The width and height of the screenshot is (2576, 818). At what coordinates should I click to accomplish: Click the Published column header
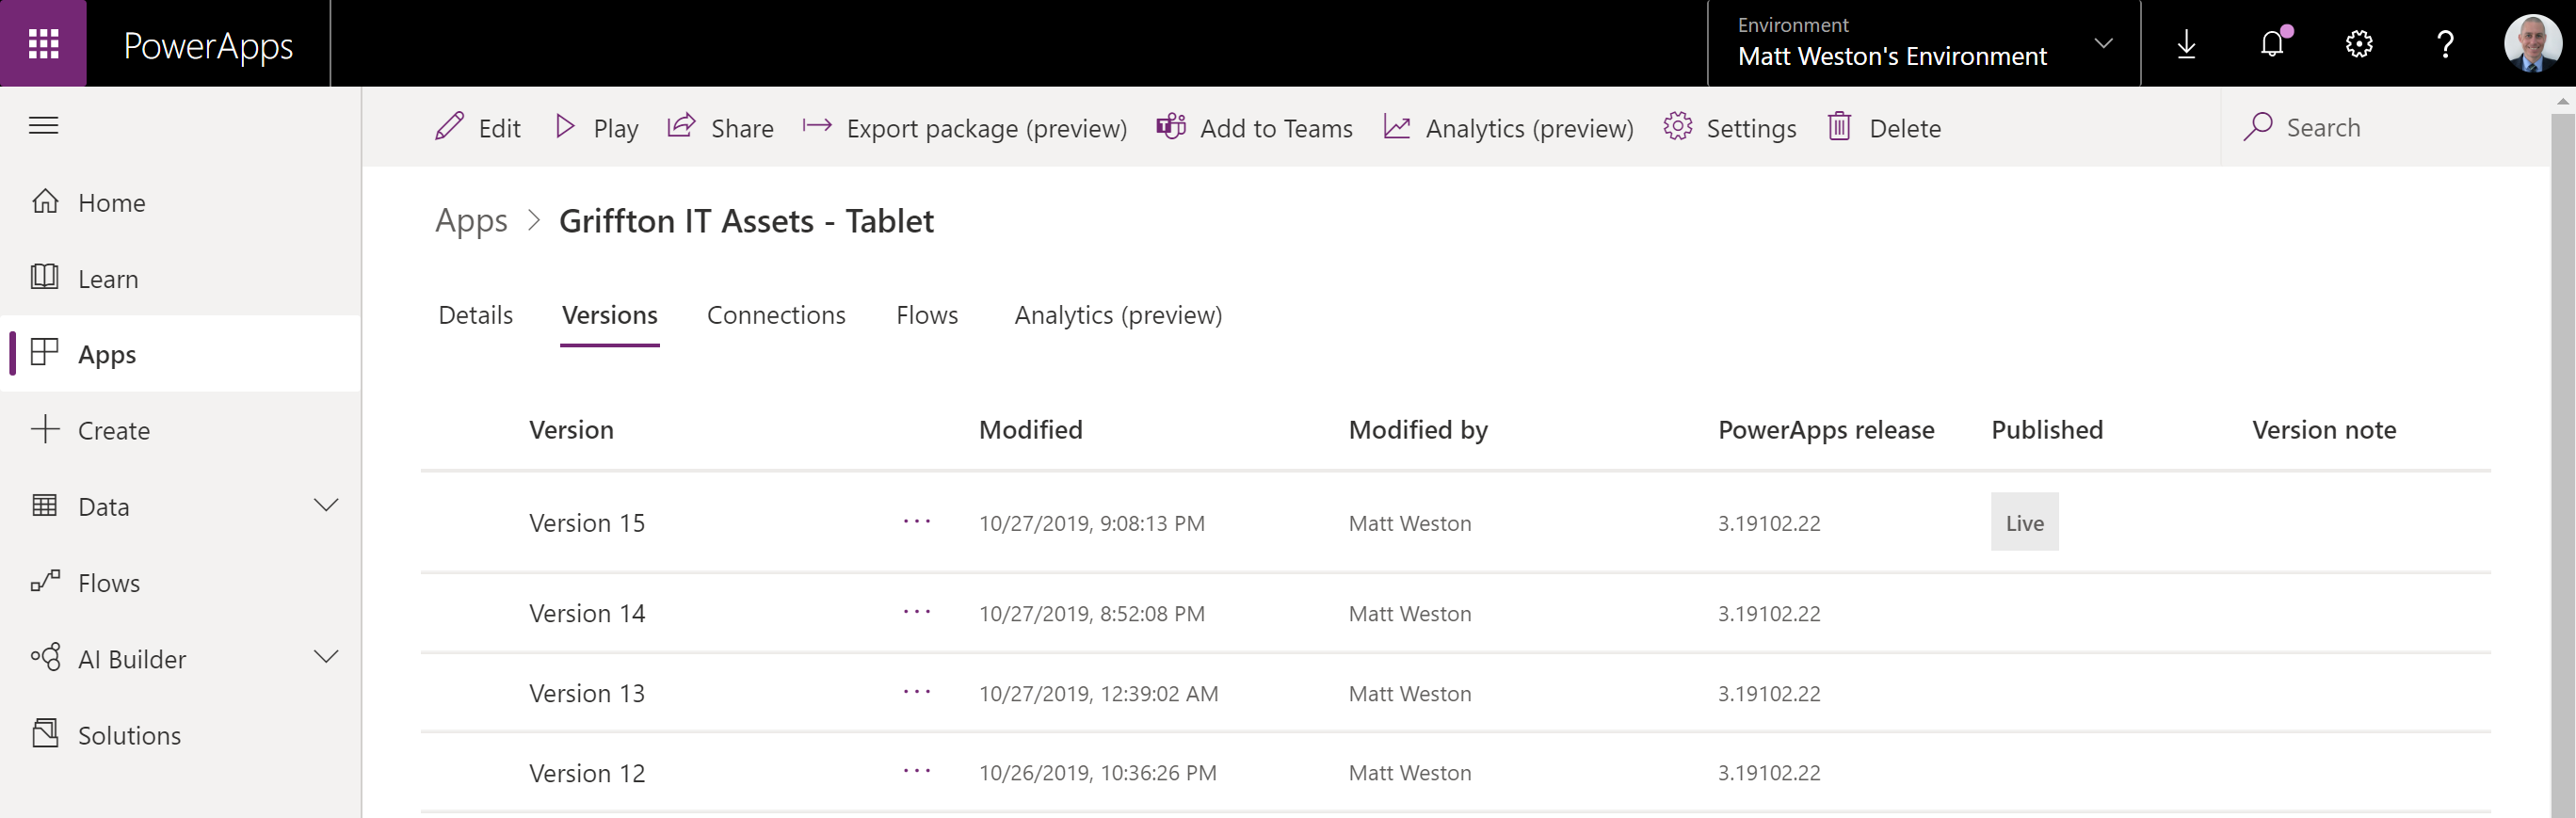pyautogui.click(x=2047, y=430)
